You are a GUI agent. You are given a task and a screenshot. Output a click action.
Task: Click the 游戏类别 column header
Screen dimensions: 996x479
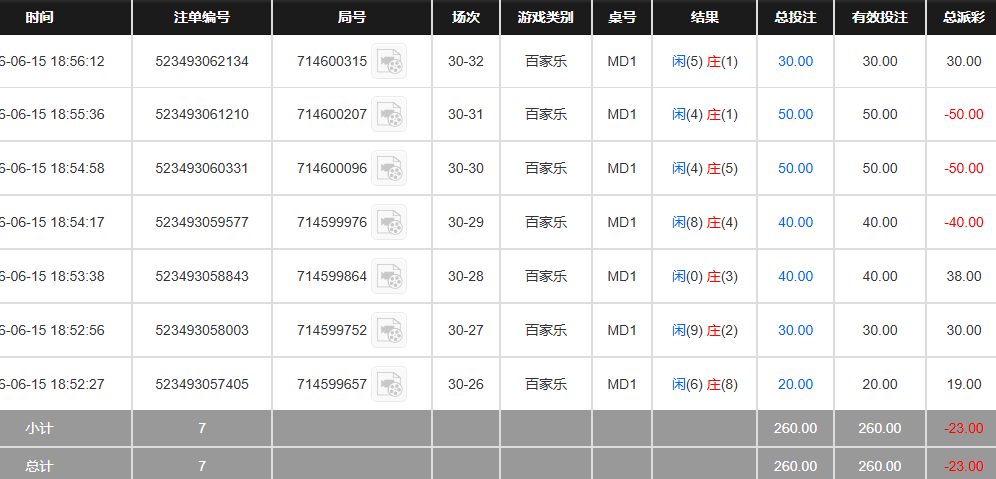[x=546, y=17]
